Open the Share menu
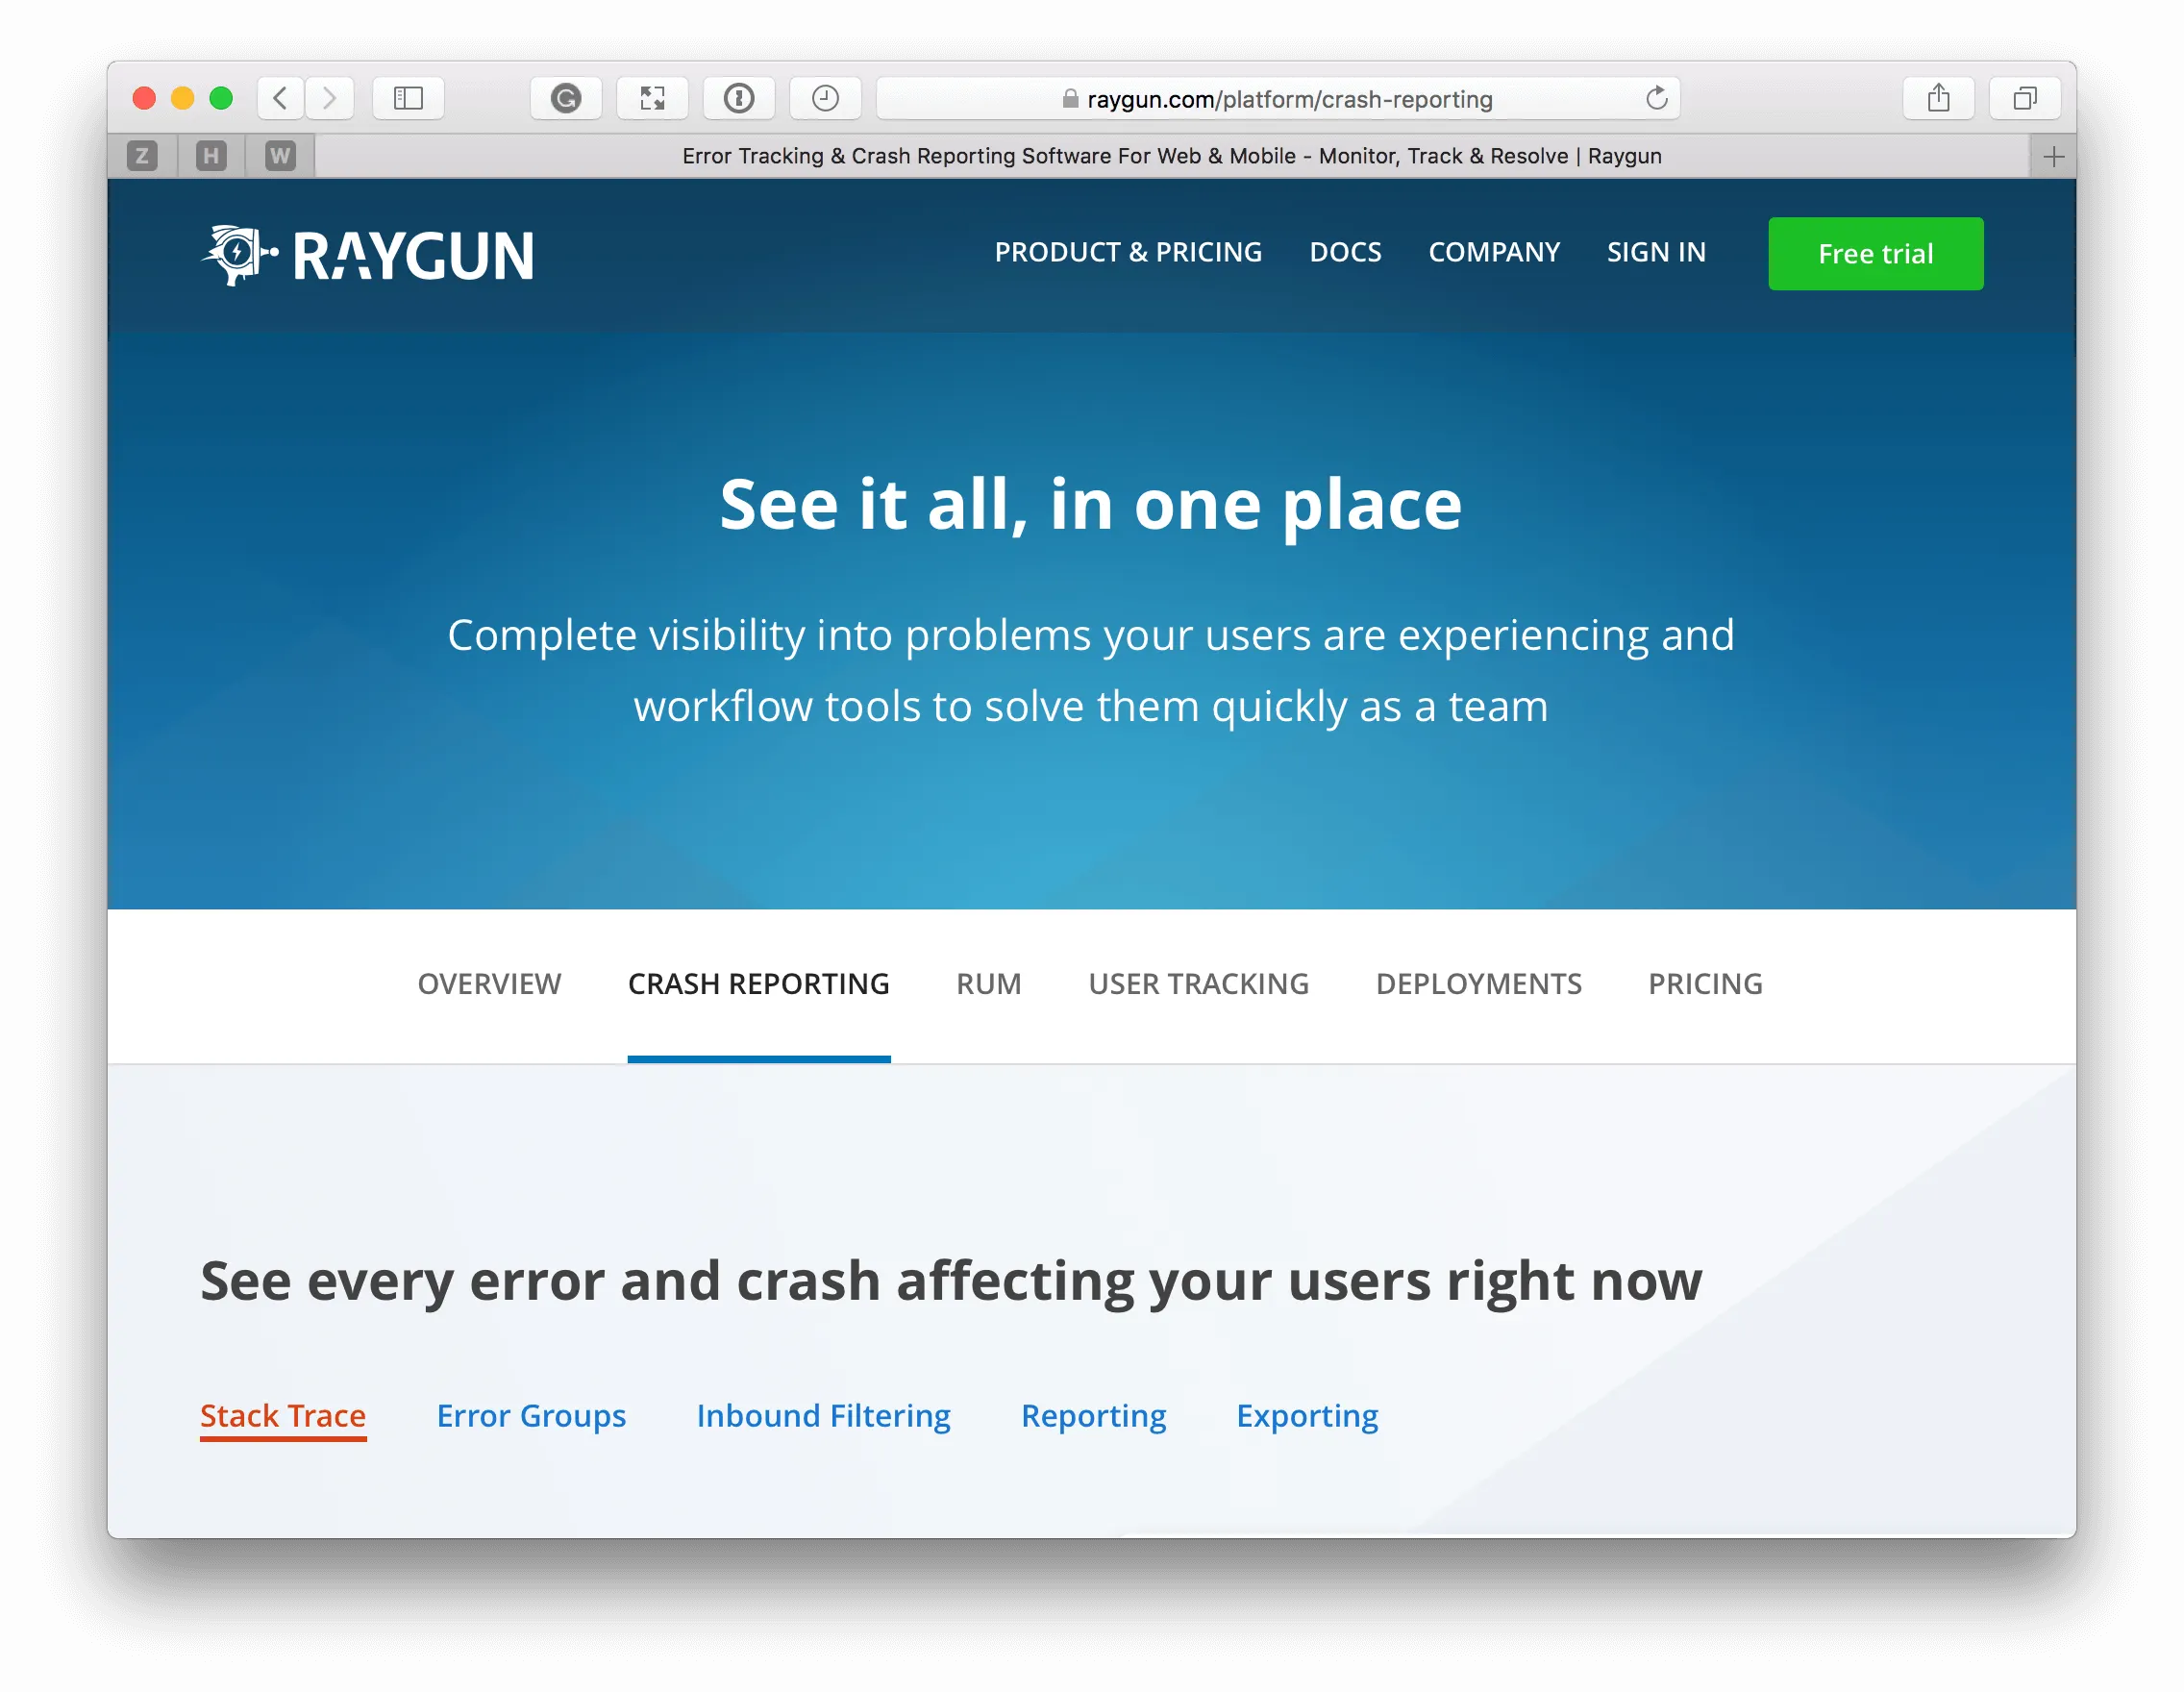 1938,98
